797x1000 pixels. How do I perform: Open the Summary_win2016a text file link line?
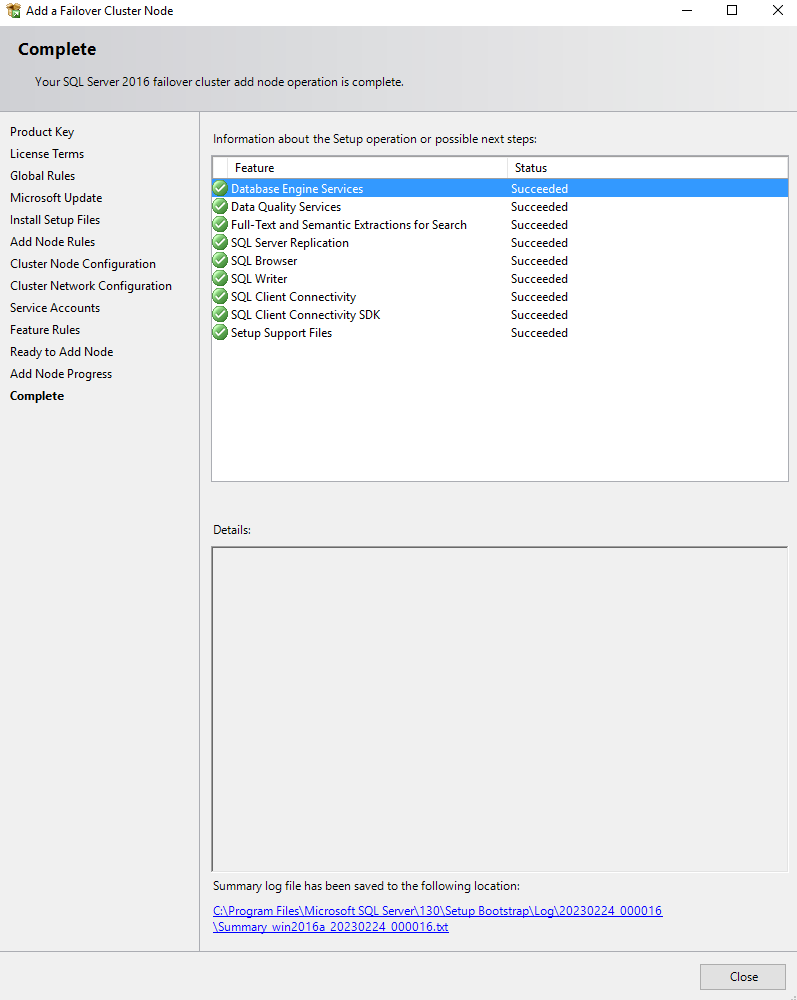coord(330,927)
